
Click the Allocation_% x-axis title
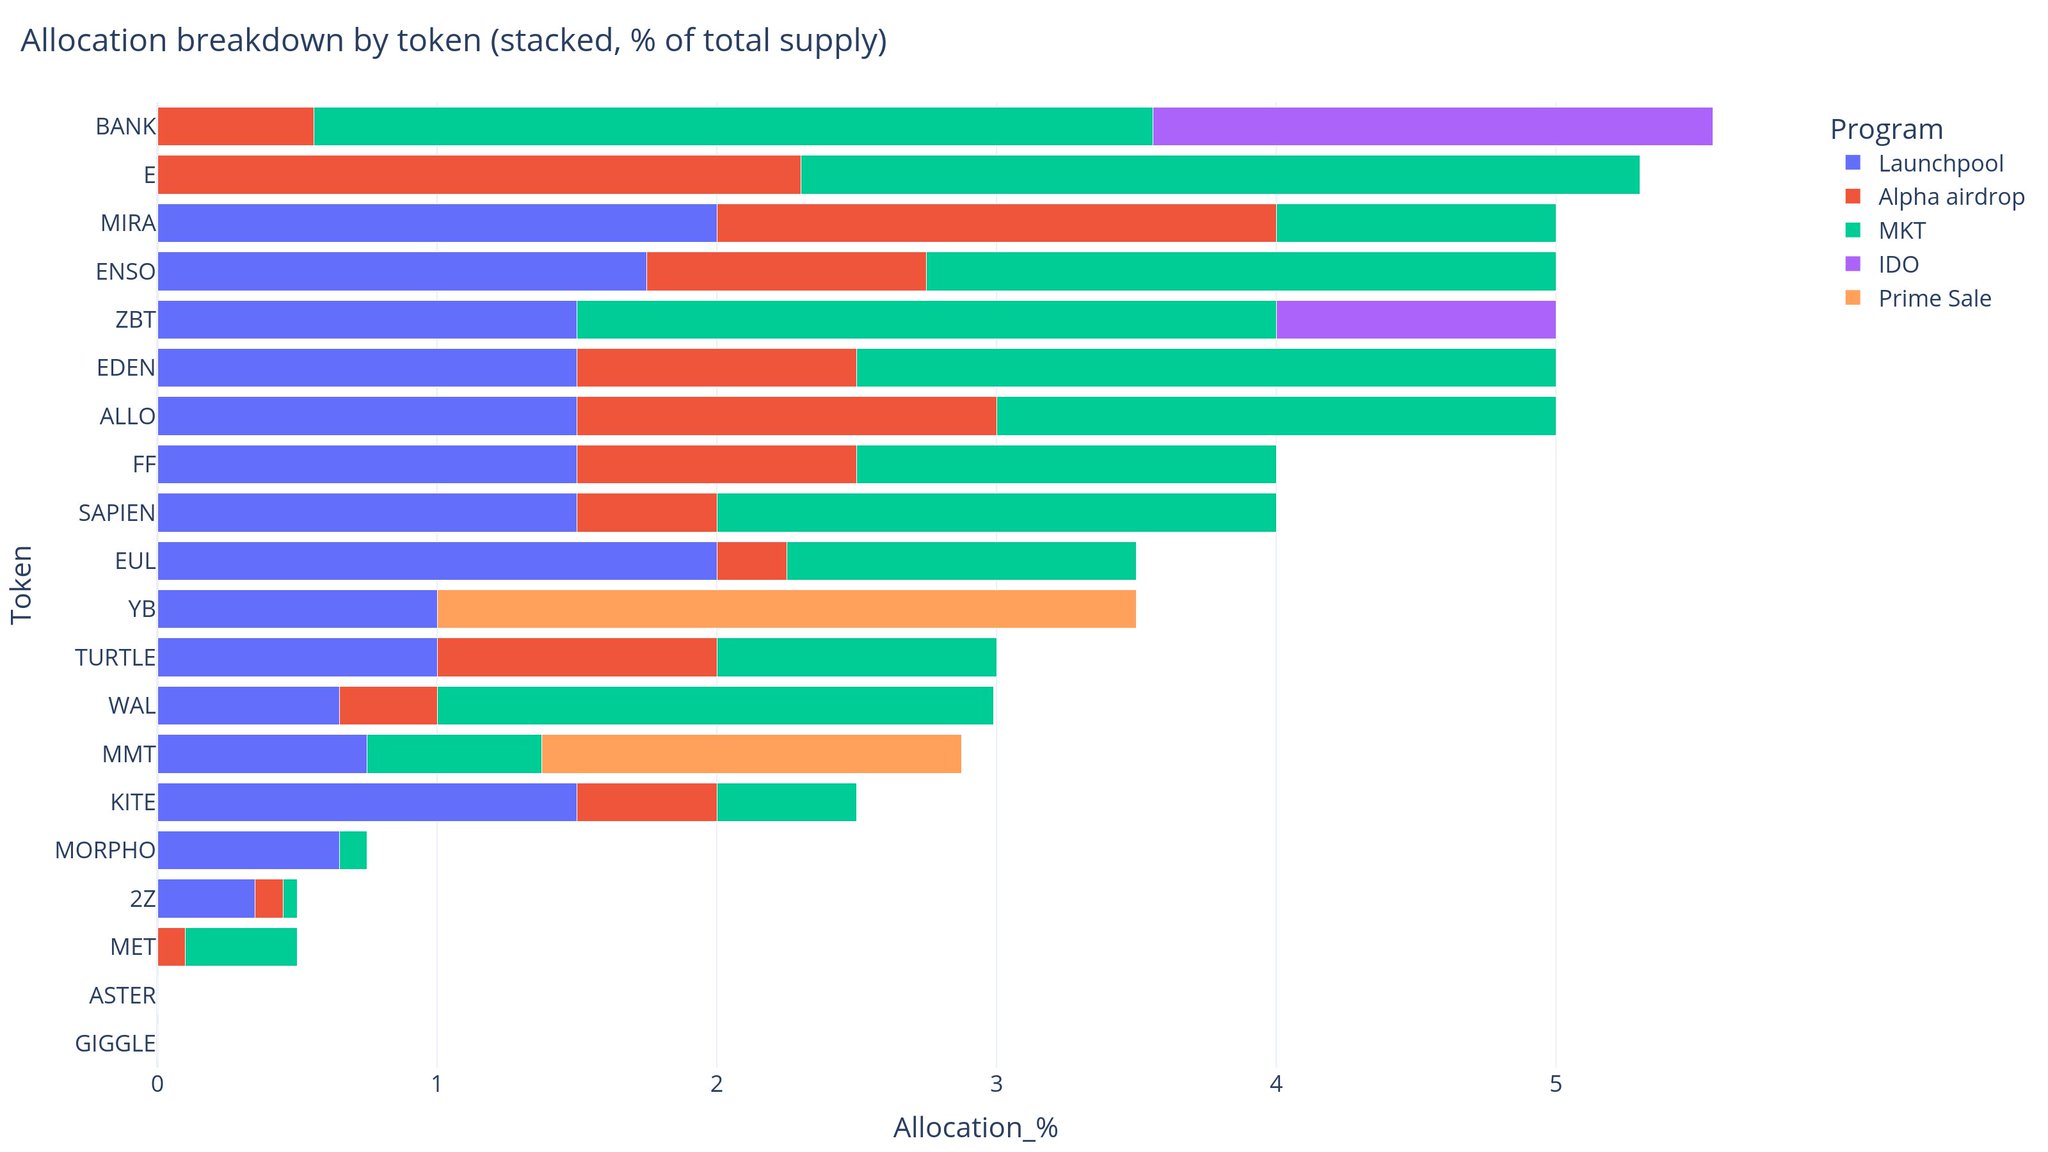[x=975, y=1128]
